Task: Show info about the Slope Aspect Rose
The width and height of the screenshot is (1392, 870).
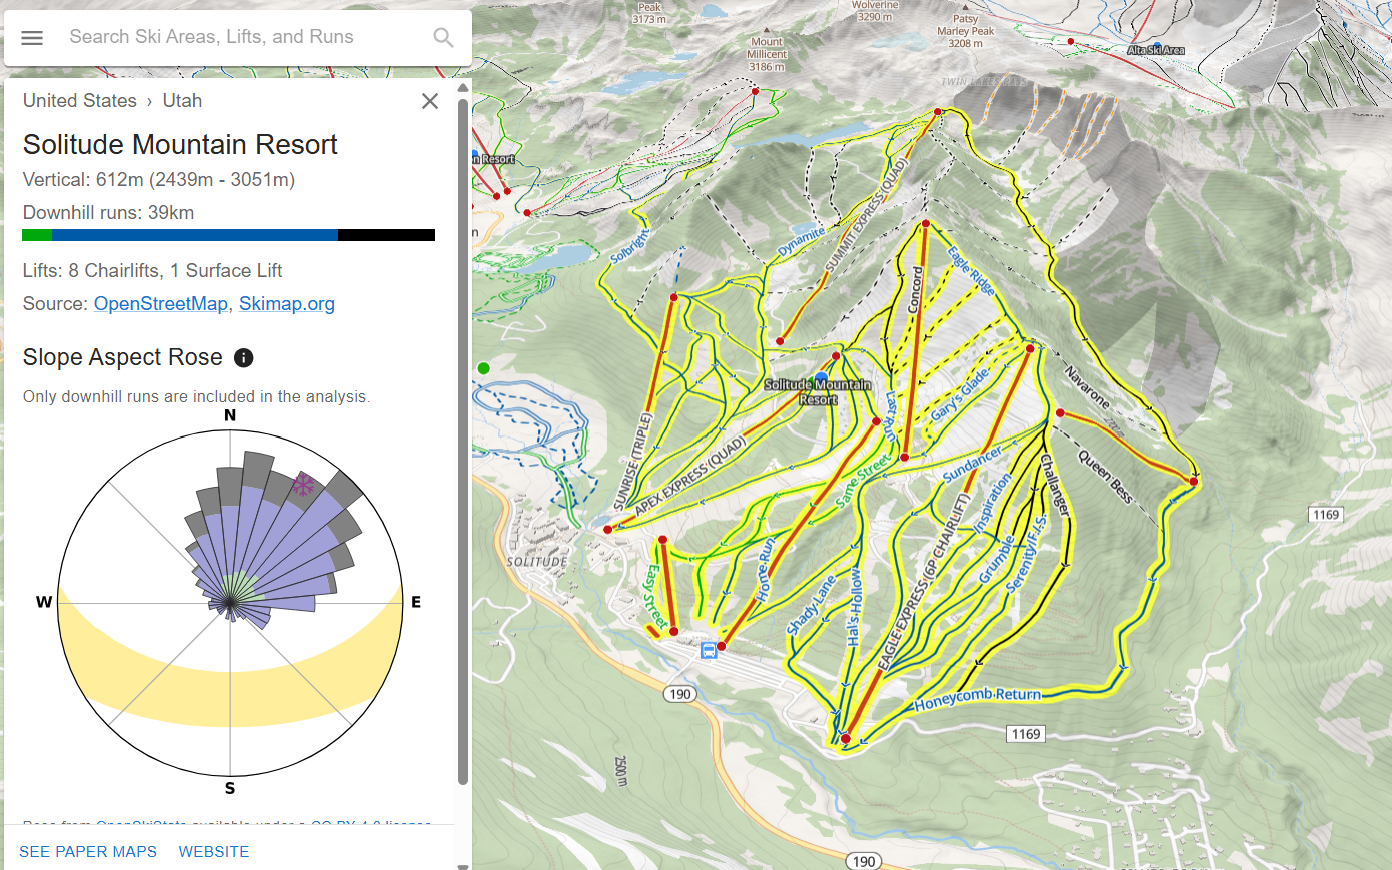Action: (243, 358)
